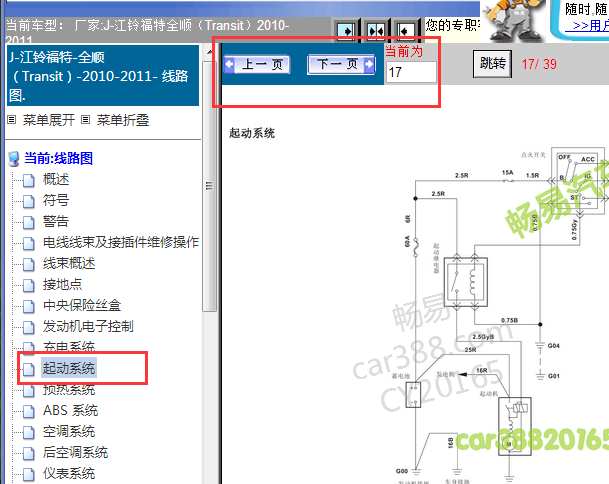Click the 起动系统 page heading text

pos(252,133)
